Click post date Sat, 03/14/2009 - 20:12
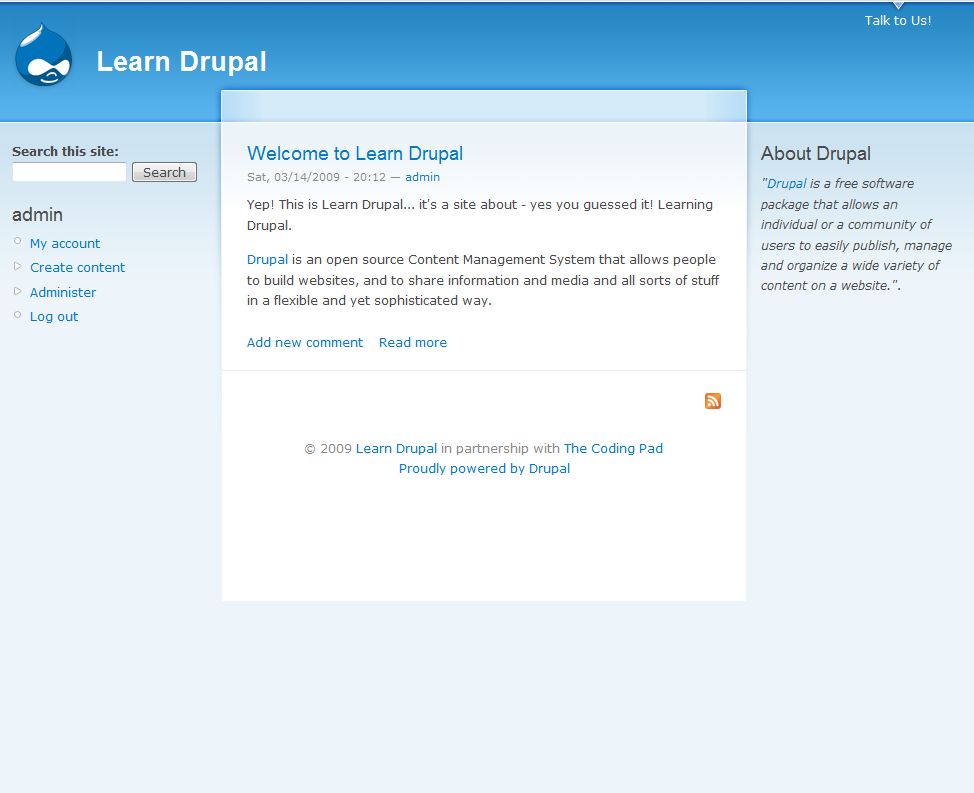The height and width of the screenshot is (793, 974). (316, 177)
